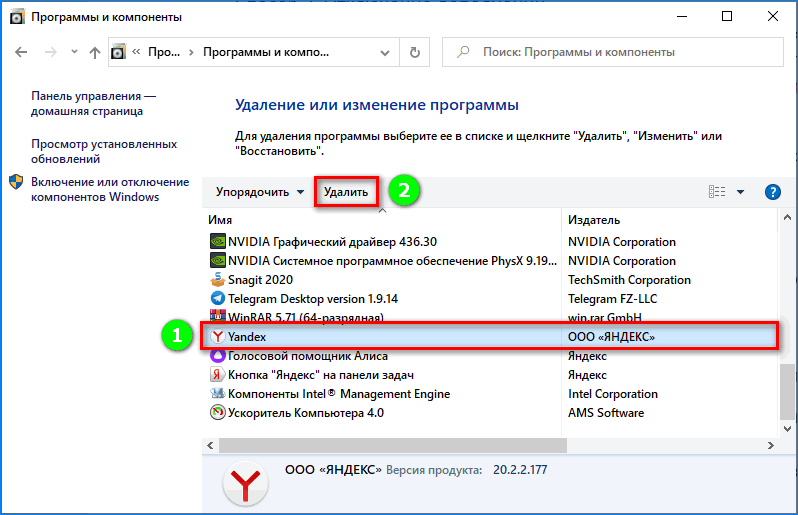Image resolution: width=798 pixels, height=515 pixels.
Task: Click the Удалить button
Action: click(346, 192)
